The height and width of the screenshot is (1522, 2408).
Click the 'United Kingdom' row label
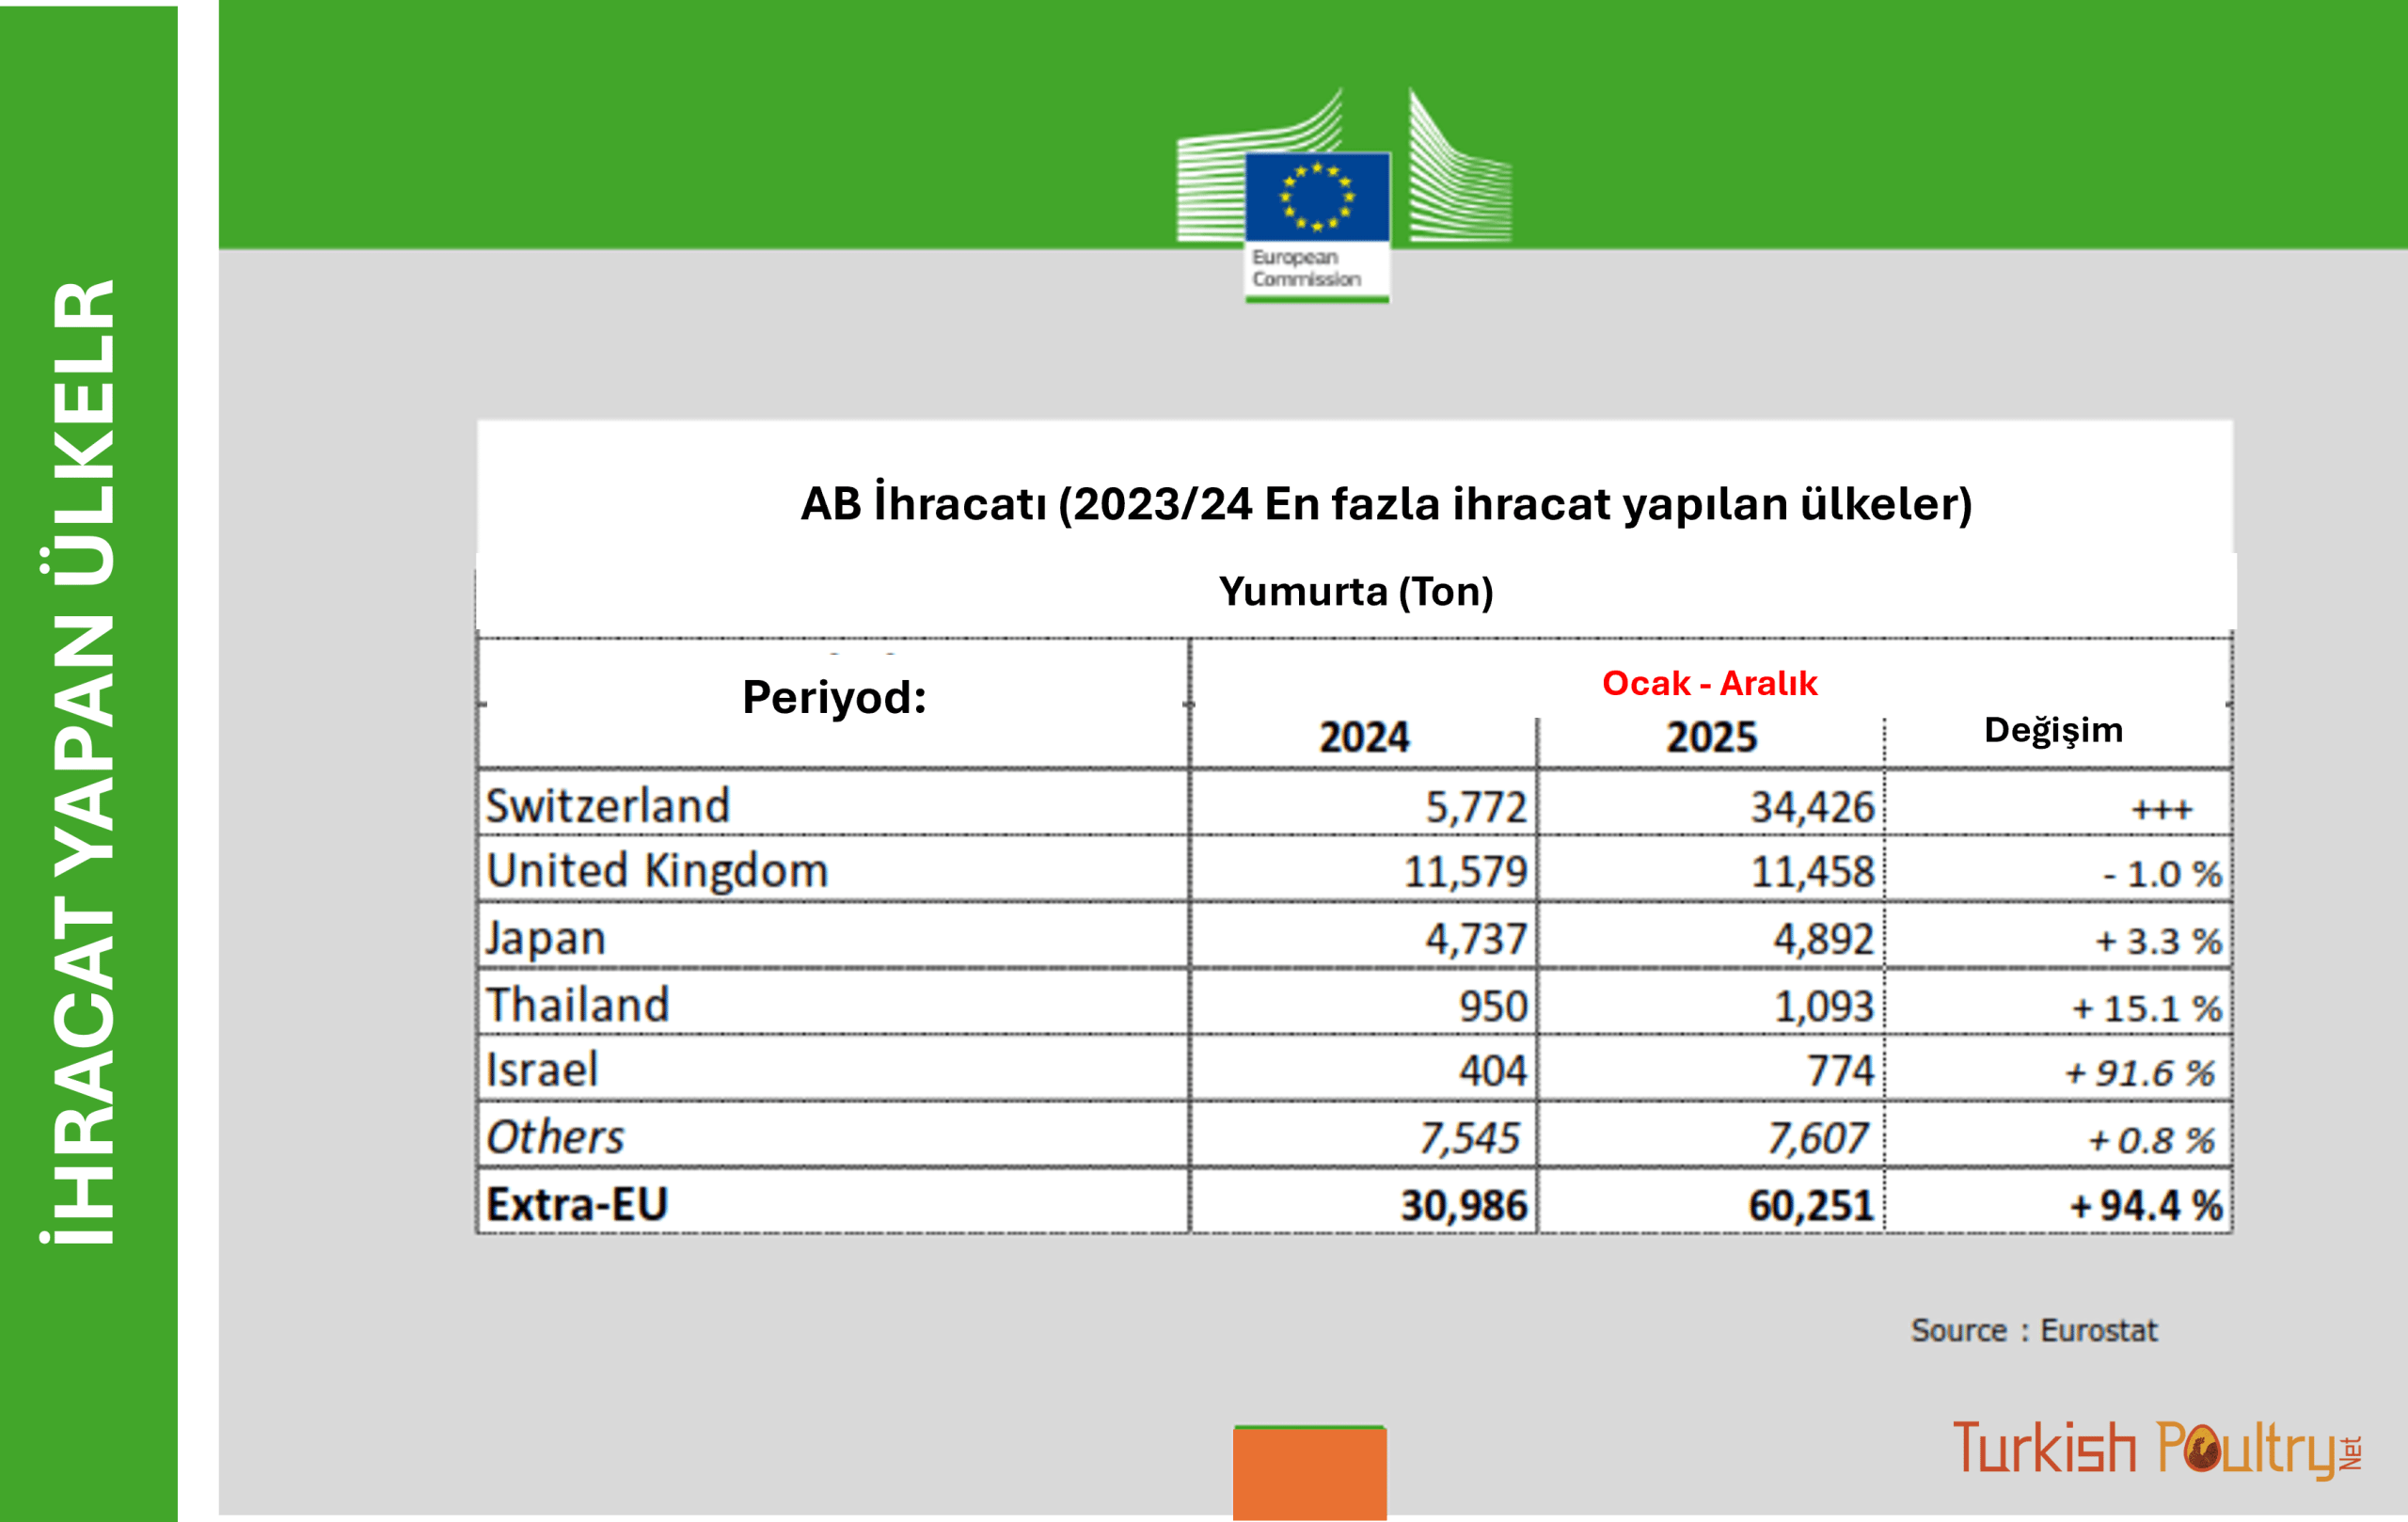(657, 871)
